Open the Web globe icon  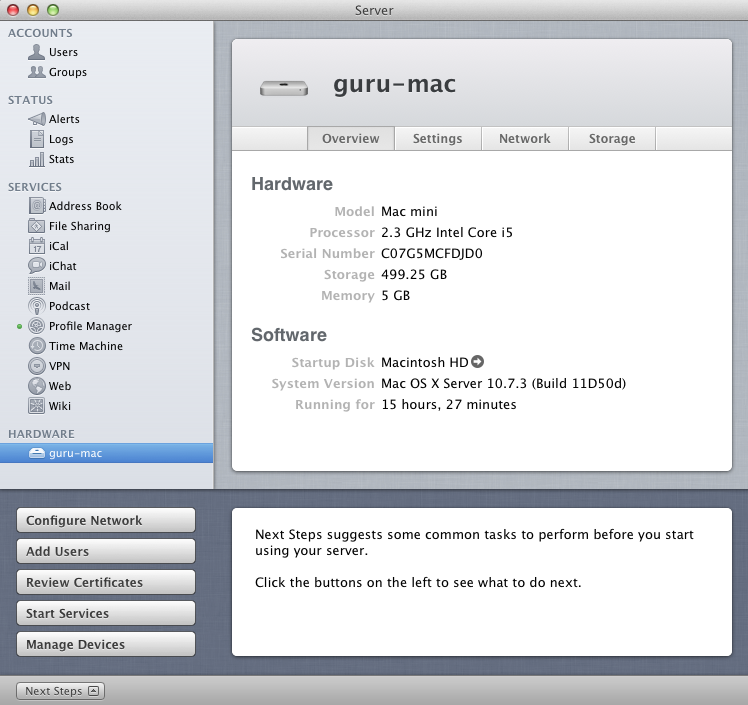[37, 386]
